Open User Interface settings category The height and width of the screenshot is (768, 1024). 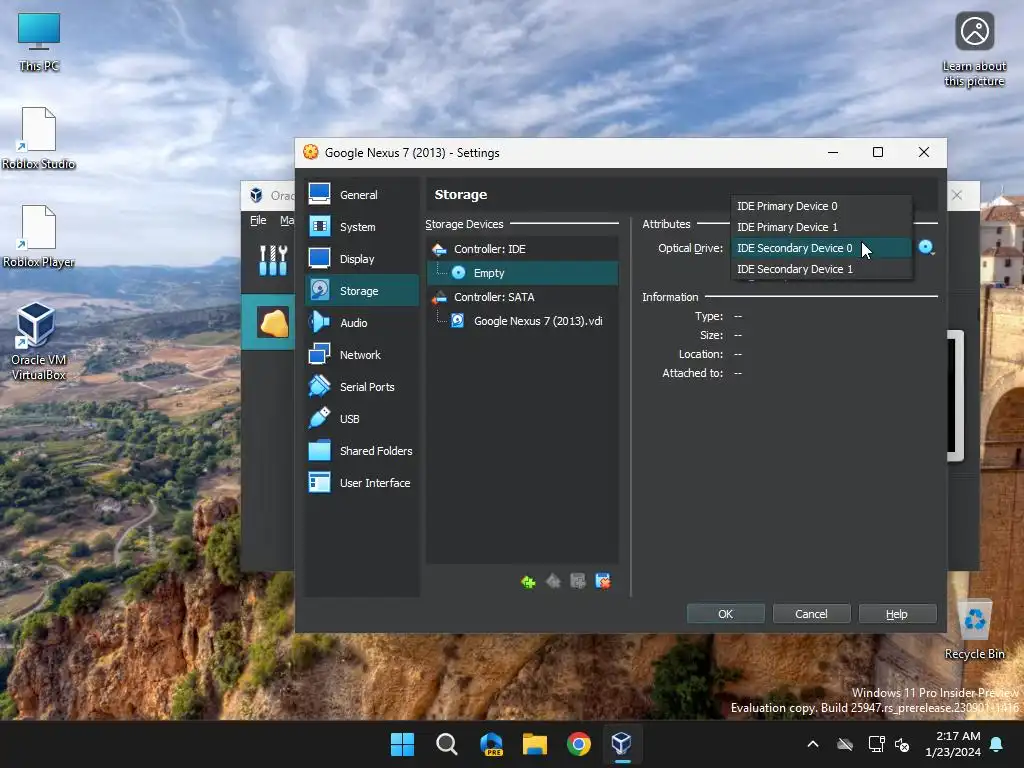361,483
